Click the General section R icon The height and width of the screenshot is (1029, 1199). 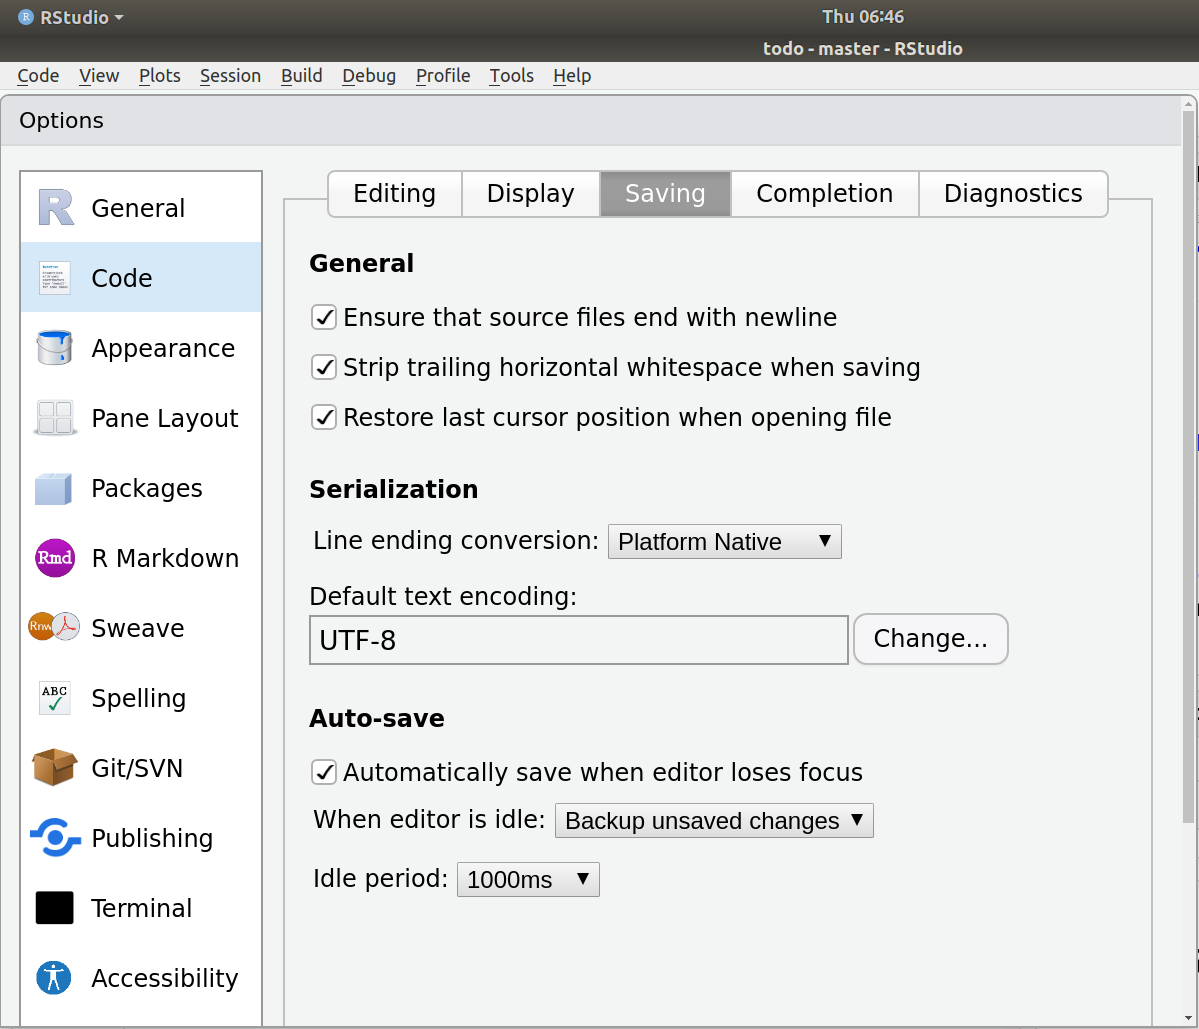coord(56,207)
